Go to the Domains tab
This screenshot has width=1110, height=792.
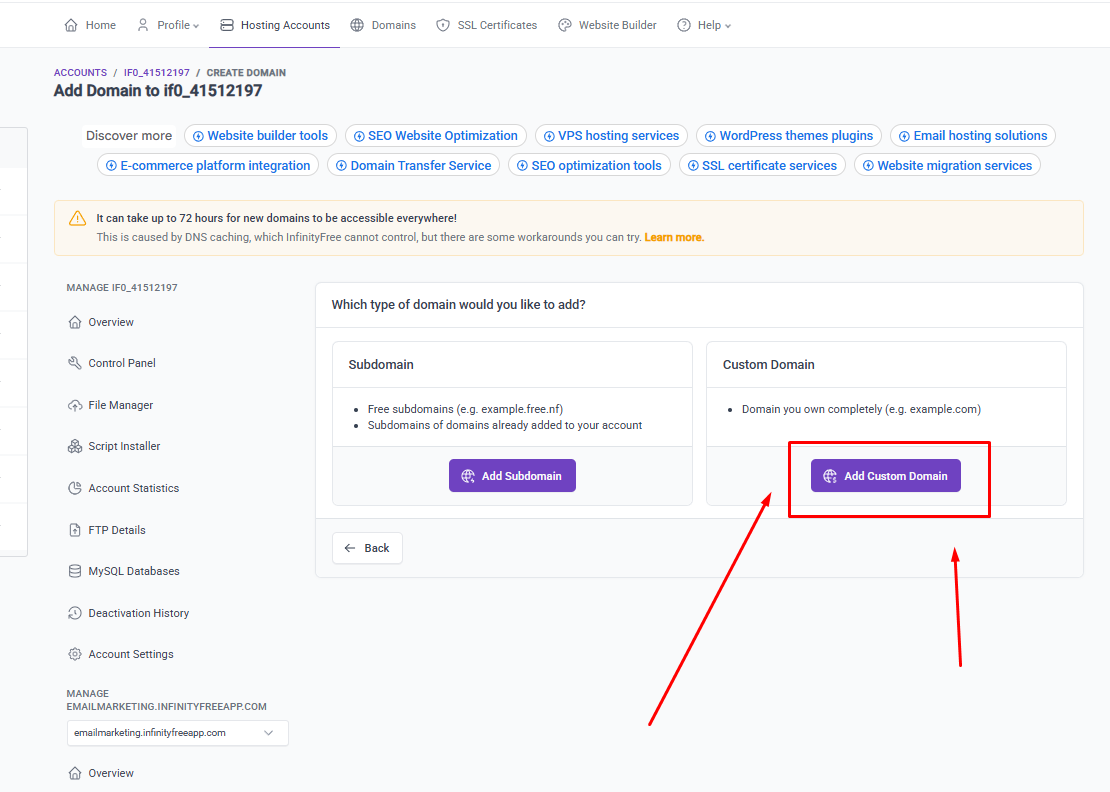coord(383,25)
